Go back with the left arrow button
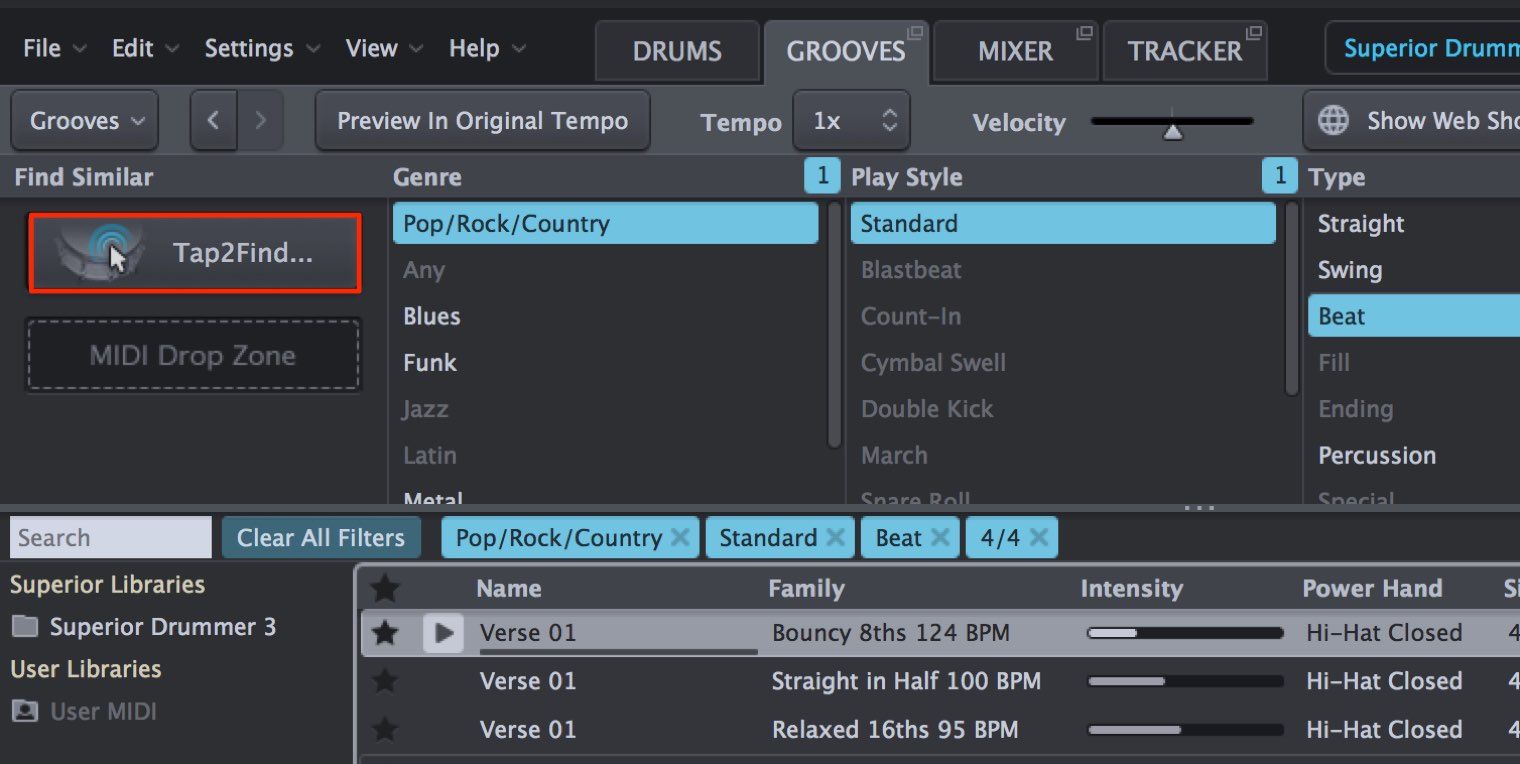 coord(213,121)
